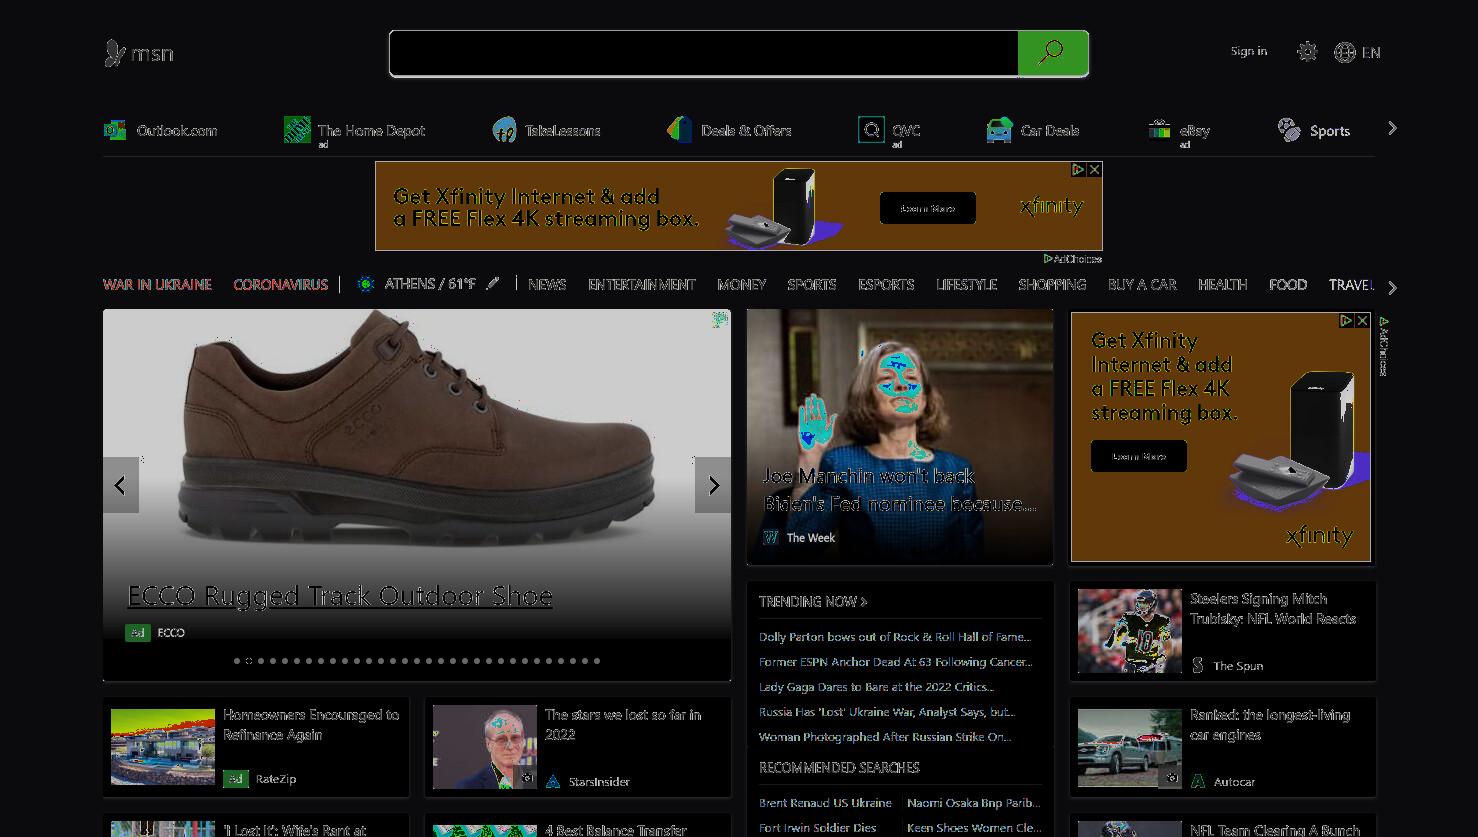Open the Health tab

click(x=1222, y=284)
